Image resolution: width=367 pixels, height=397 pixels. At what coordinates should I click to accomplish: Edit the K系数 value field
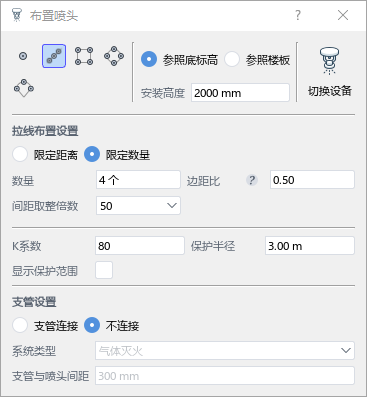coord(140,246)
